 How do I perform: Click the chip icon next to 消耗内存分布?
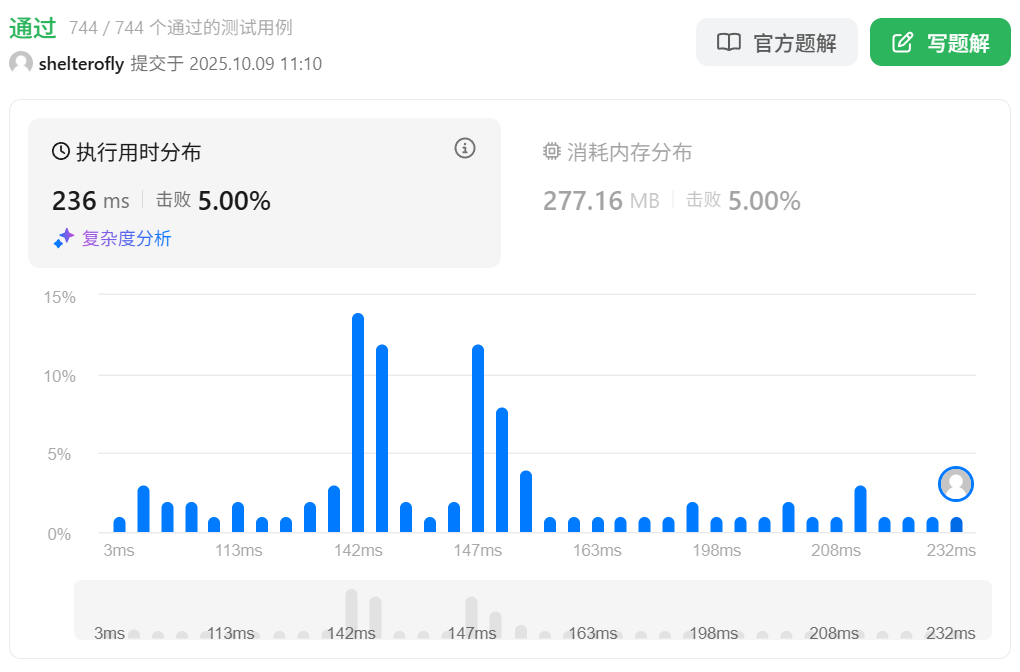[x=552, y=152]
